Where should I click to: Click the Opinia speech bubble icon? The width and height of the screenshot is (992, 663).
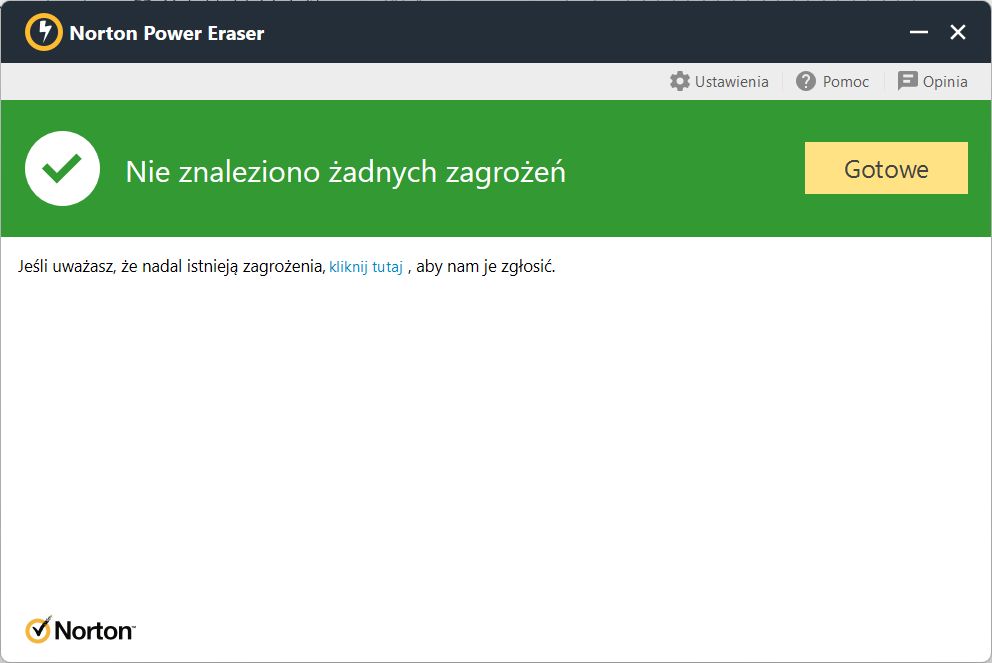pyautogui.click(x=907, y=81)
